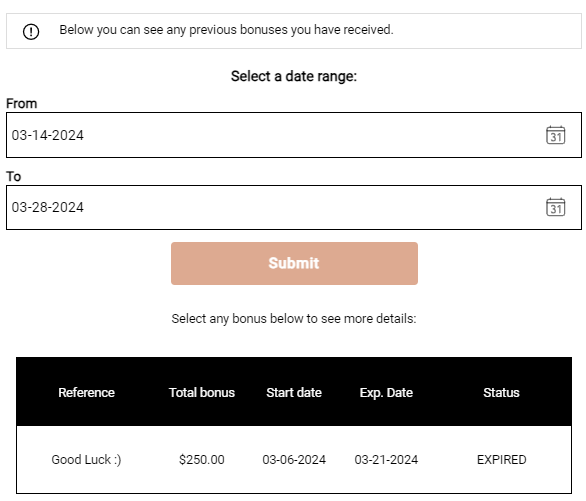This screenshot has width=586, height=501.
Task: Click the Status column header
Action: click(501, 393)
